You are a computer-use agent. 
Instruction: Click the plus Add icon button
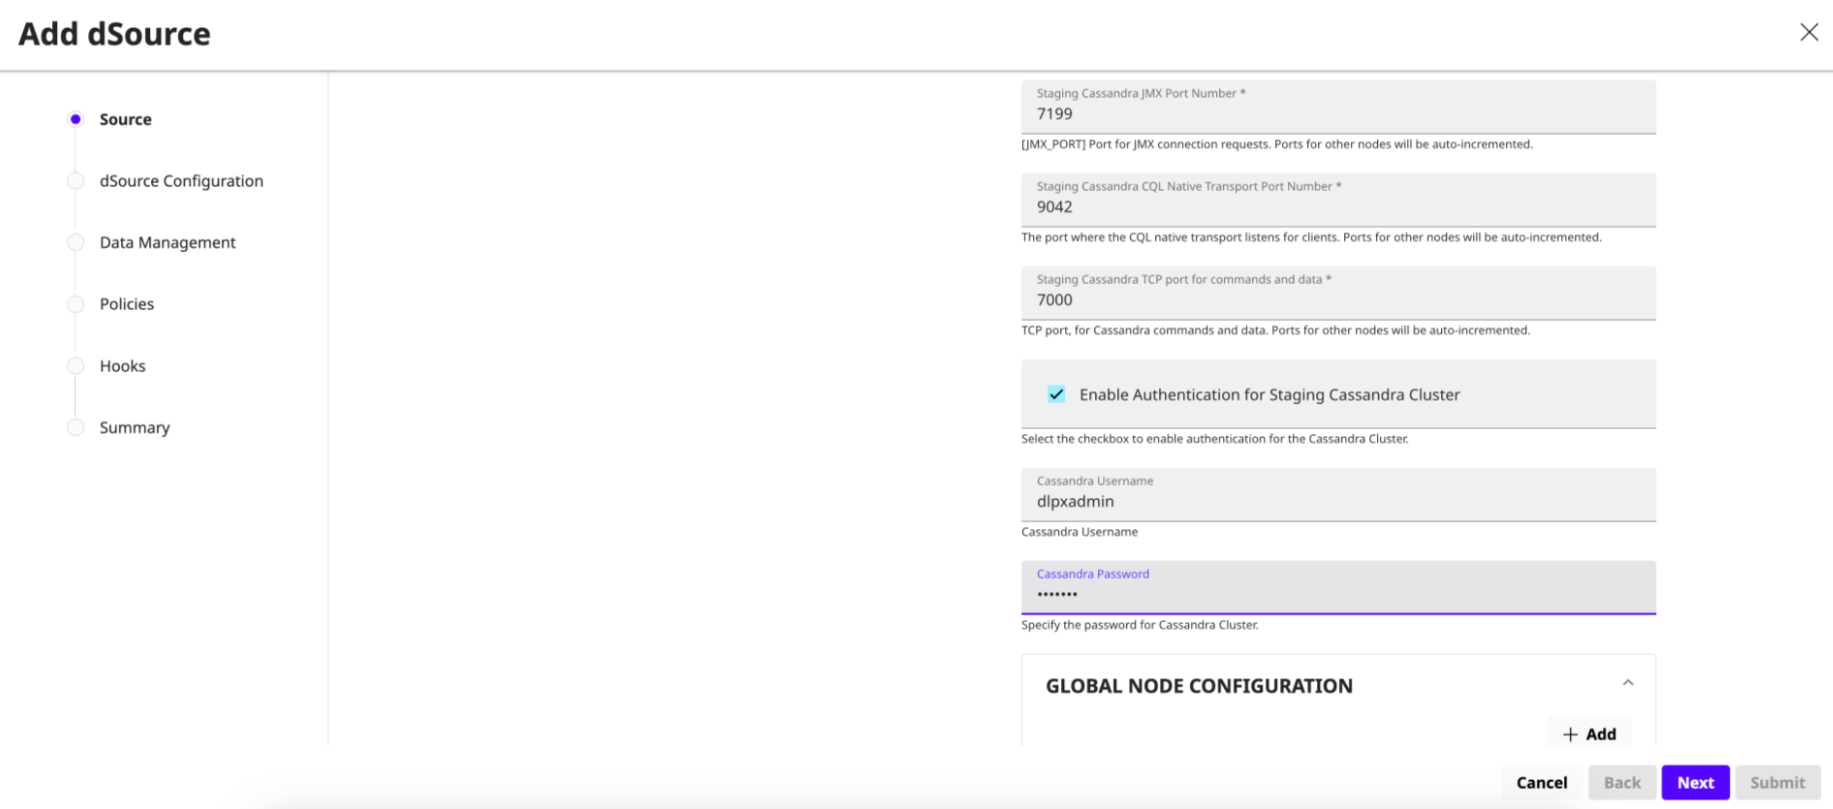click(1589, 734)
